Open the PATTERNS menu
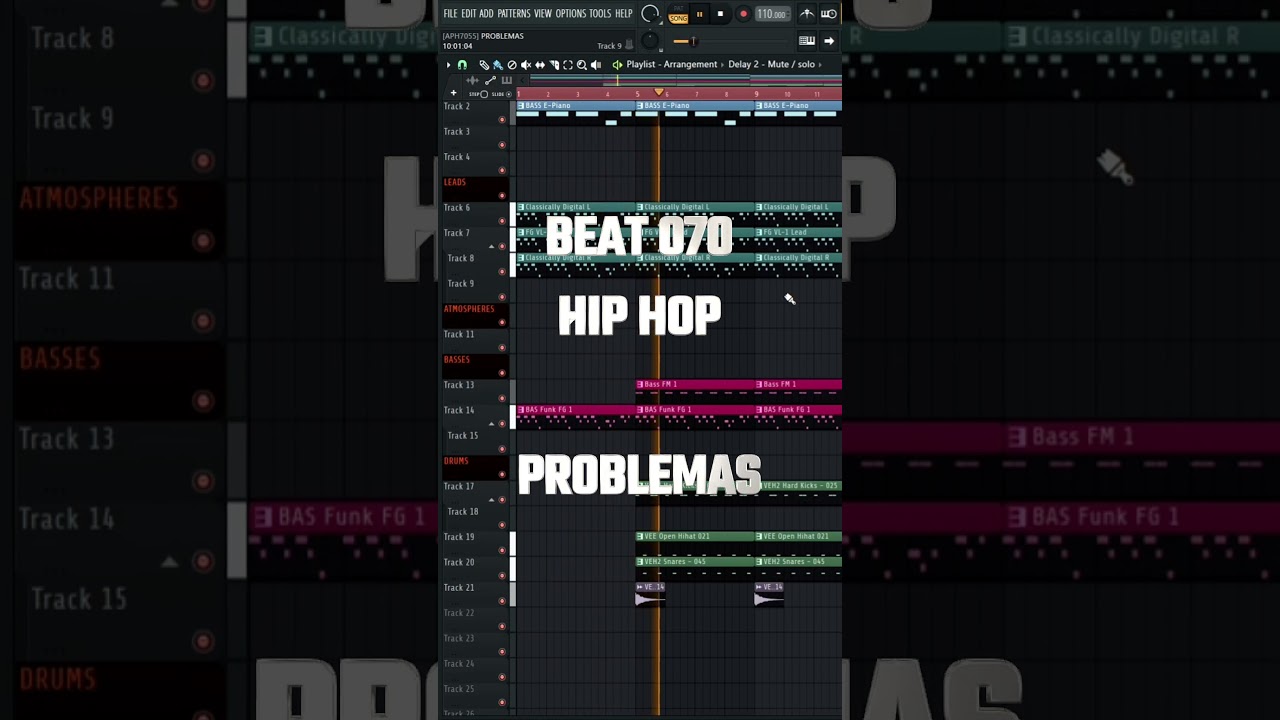 point(514,14)
